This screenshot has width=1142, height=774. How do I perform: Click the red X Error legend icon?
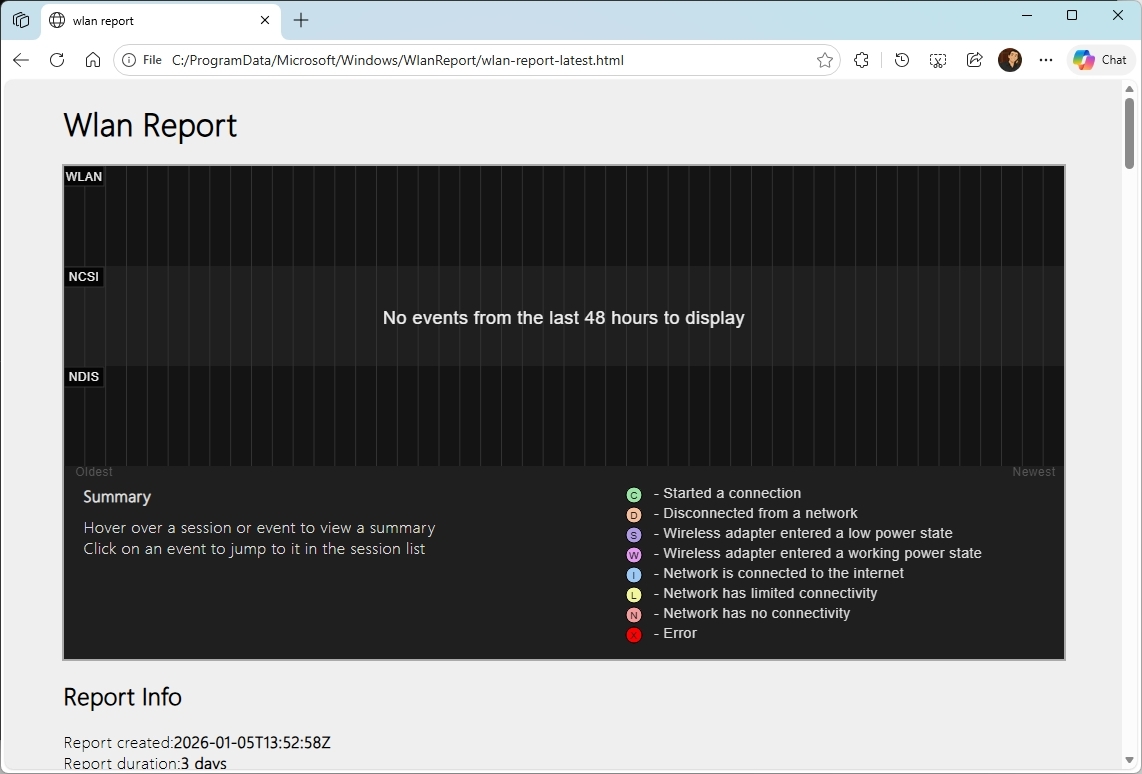point(634,635)
